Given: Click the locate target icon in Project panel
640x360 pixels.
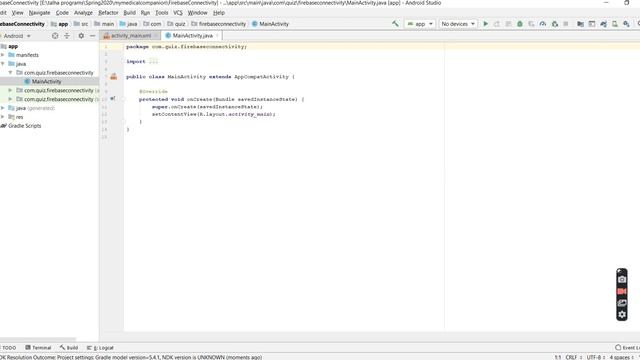Looking at the screenshot, I should pyautogui.click(x=55, y=36).
